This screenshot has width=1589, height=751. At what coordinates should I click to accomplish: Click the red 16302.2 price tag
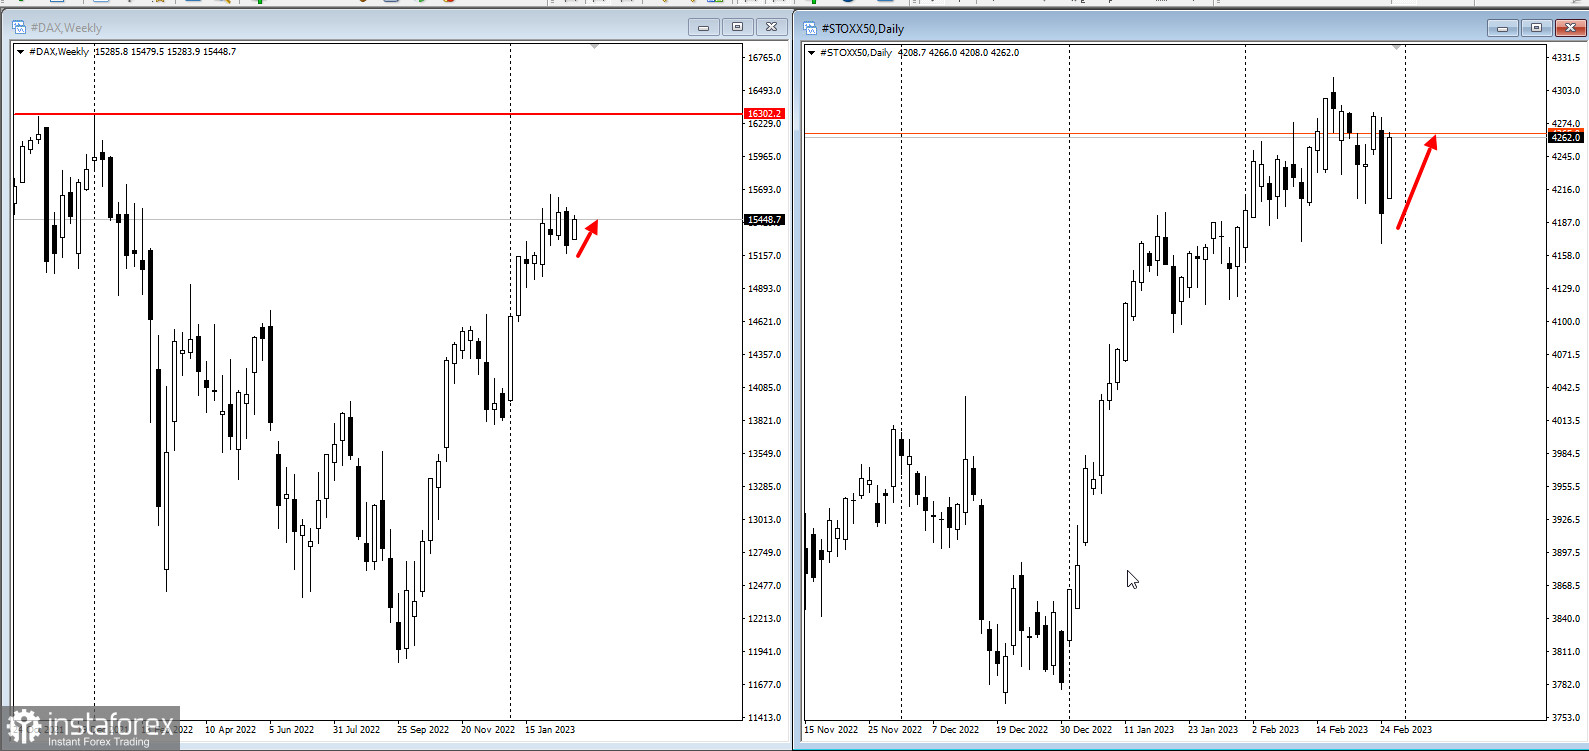(x=765, y=114)
